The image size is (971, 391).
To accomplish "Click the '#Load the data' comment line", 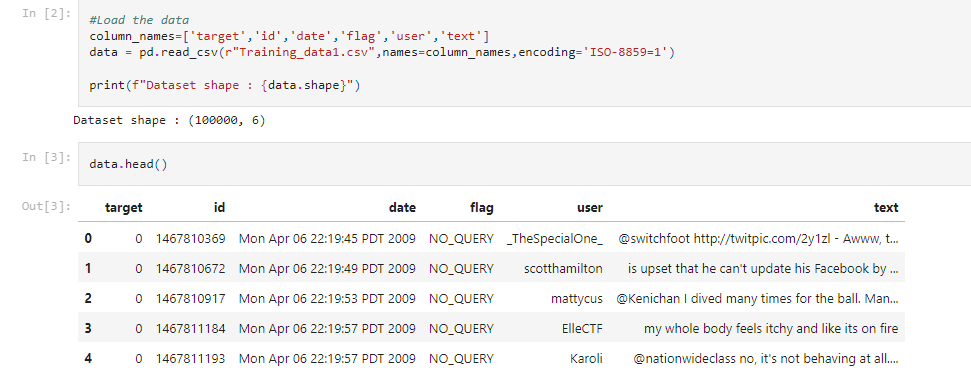I will [x=139, y=20].
